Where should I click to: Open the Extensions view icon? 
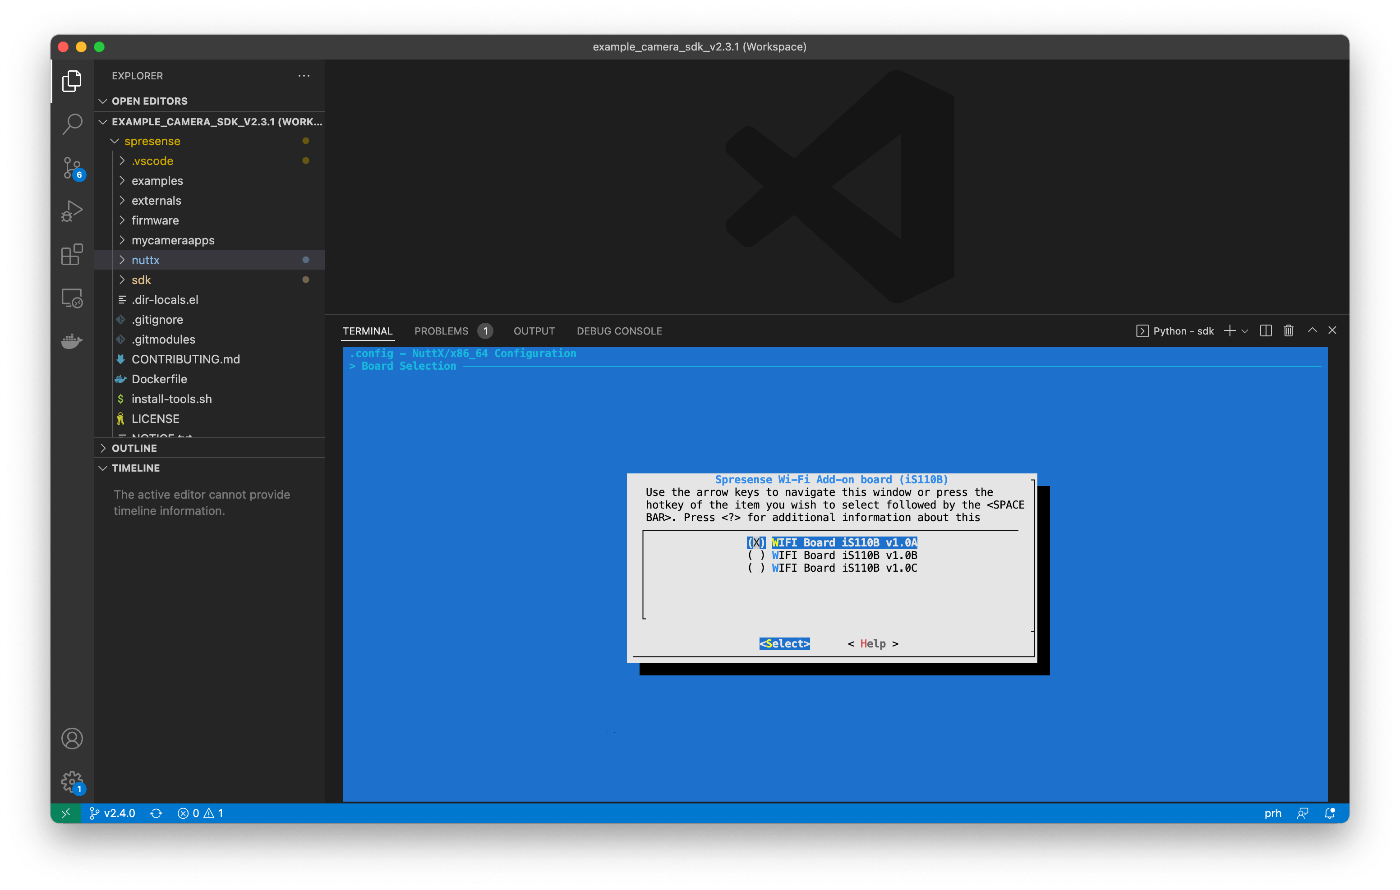point(72,255)
